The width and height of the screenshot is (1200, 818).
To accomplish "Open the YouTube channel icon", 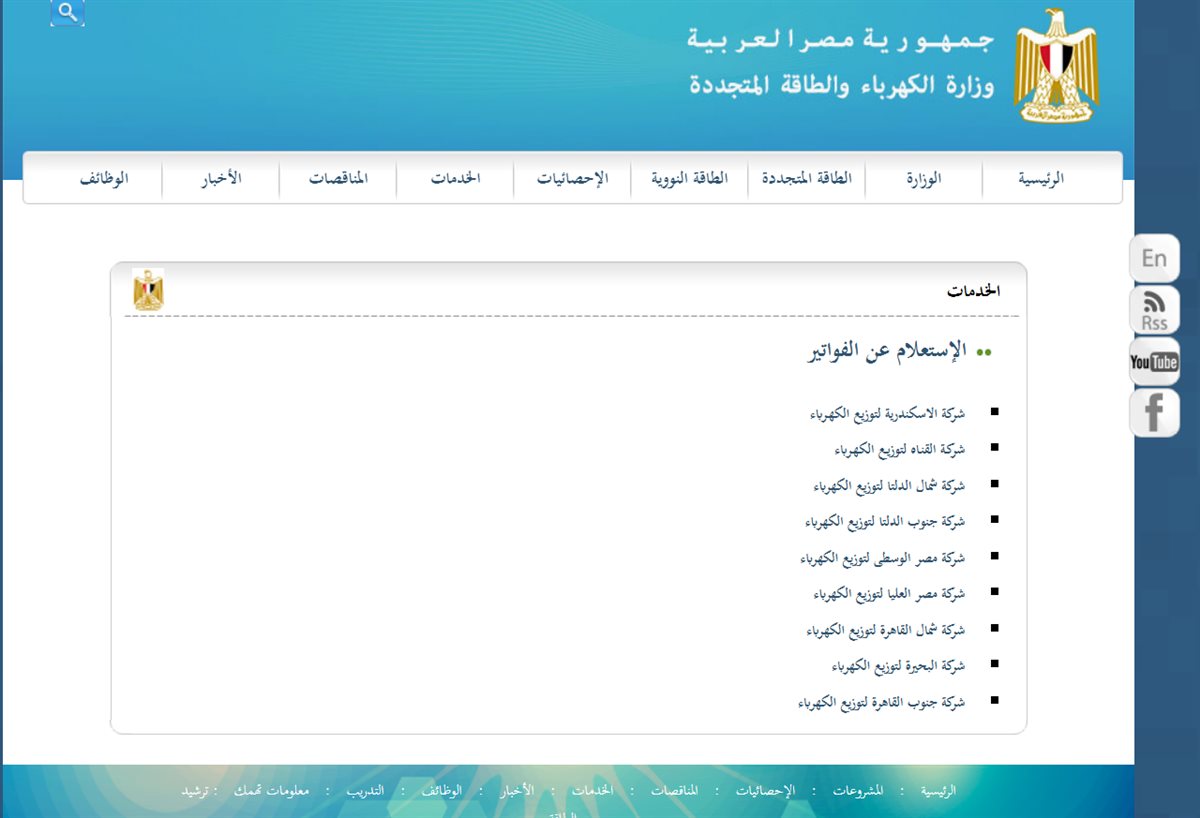I will tap(1154, 362).
